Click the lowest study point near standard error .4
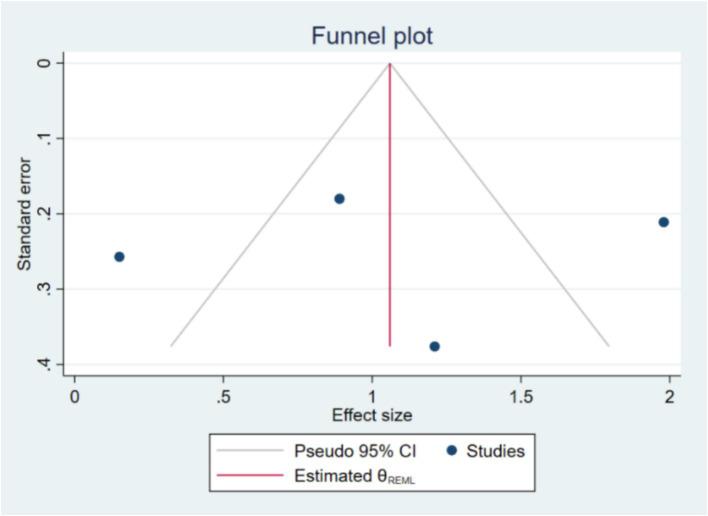Viewport: 708px width, 516px height. 434,346
